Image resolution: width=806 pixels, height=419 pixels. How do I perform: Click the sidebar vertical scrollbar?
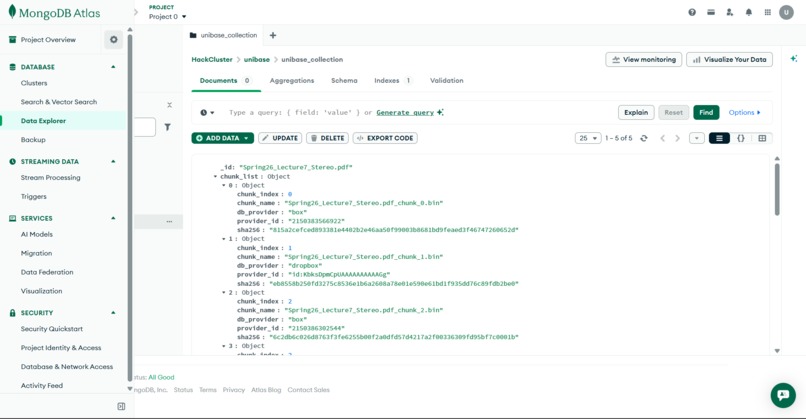(x=130, y=206)
